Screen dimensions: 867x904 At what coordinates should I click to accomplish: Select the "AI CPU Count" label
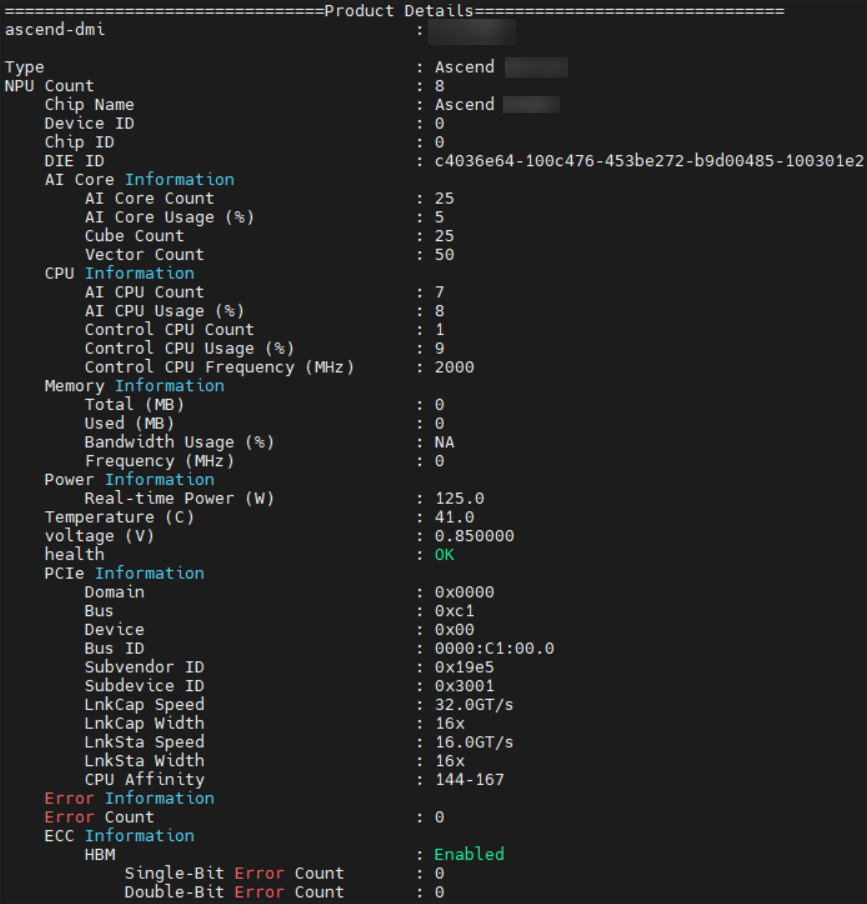(x=144, y=292)
